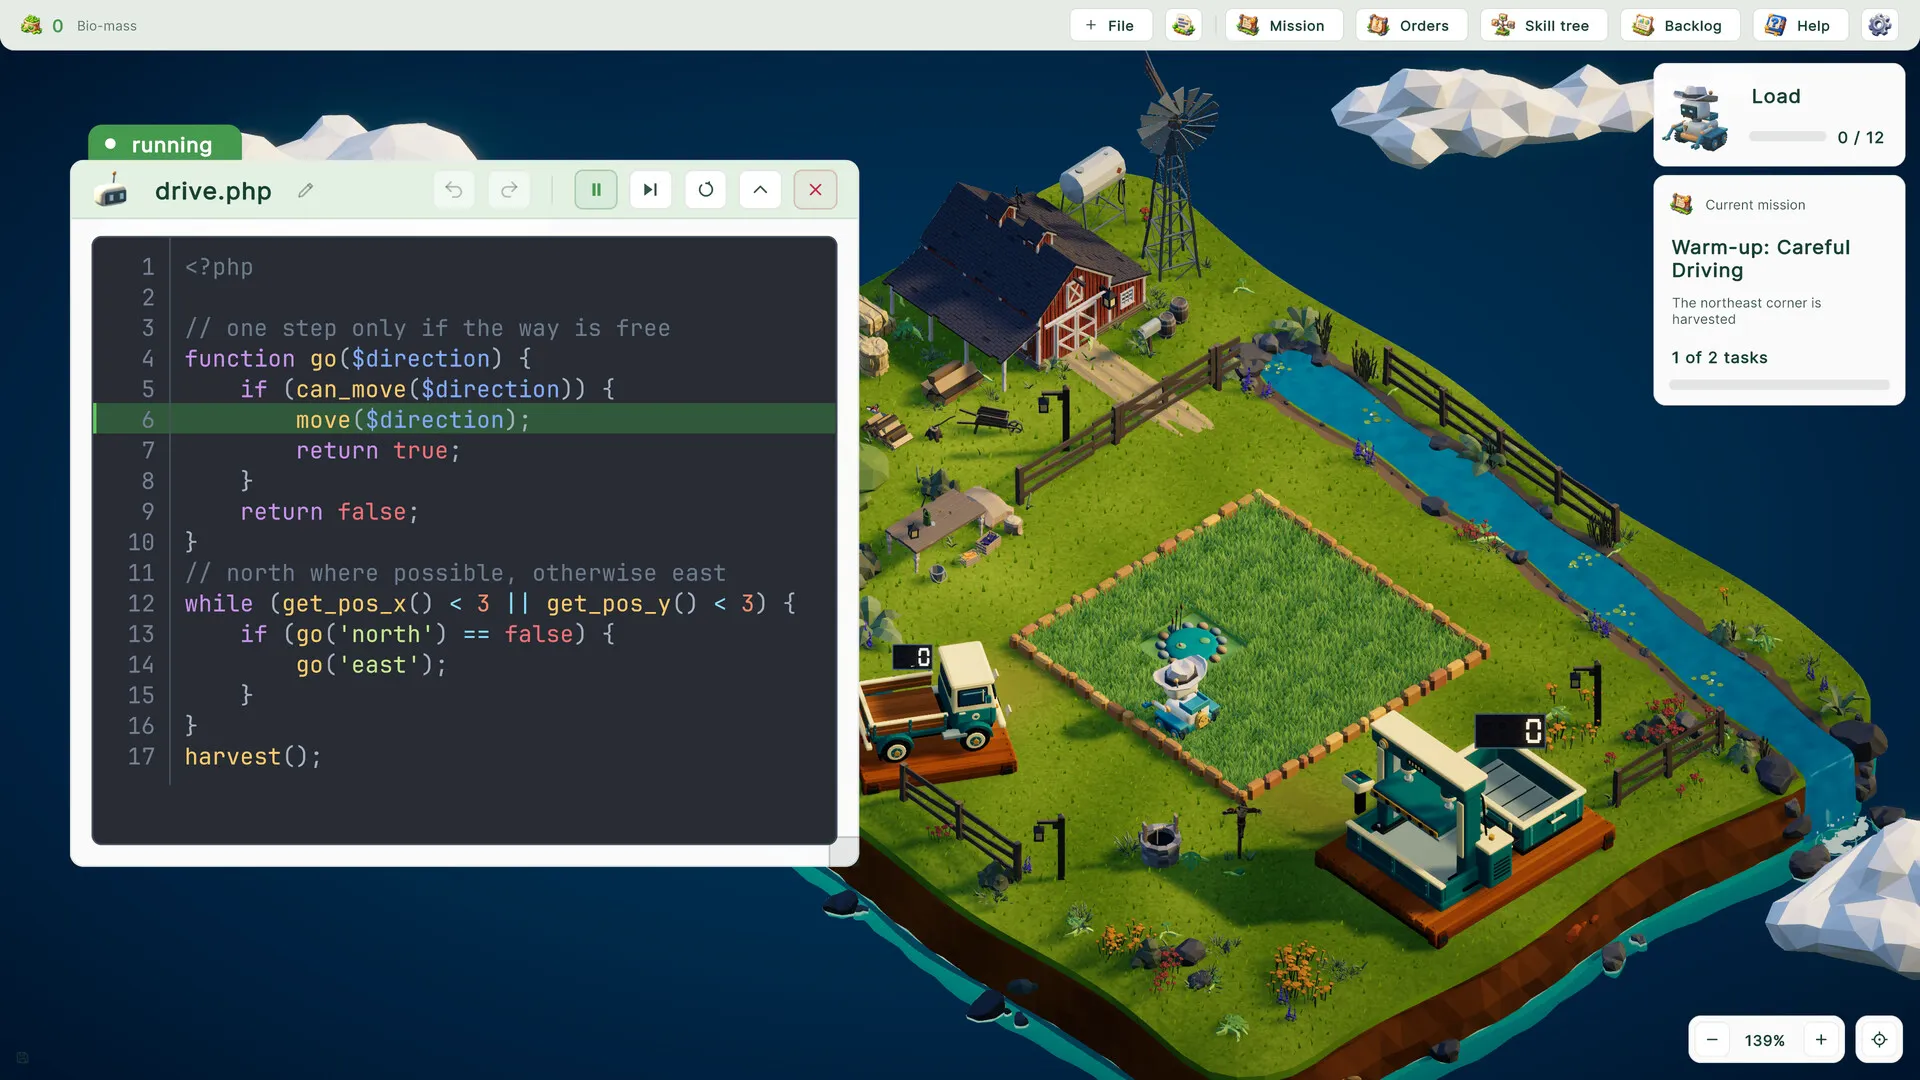Click the 0 / 12 load value

[1860, 137]
